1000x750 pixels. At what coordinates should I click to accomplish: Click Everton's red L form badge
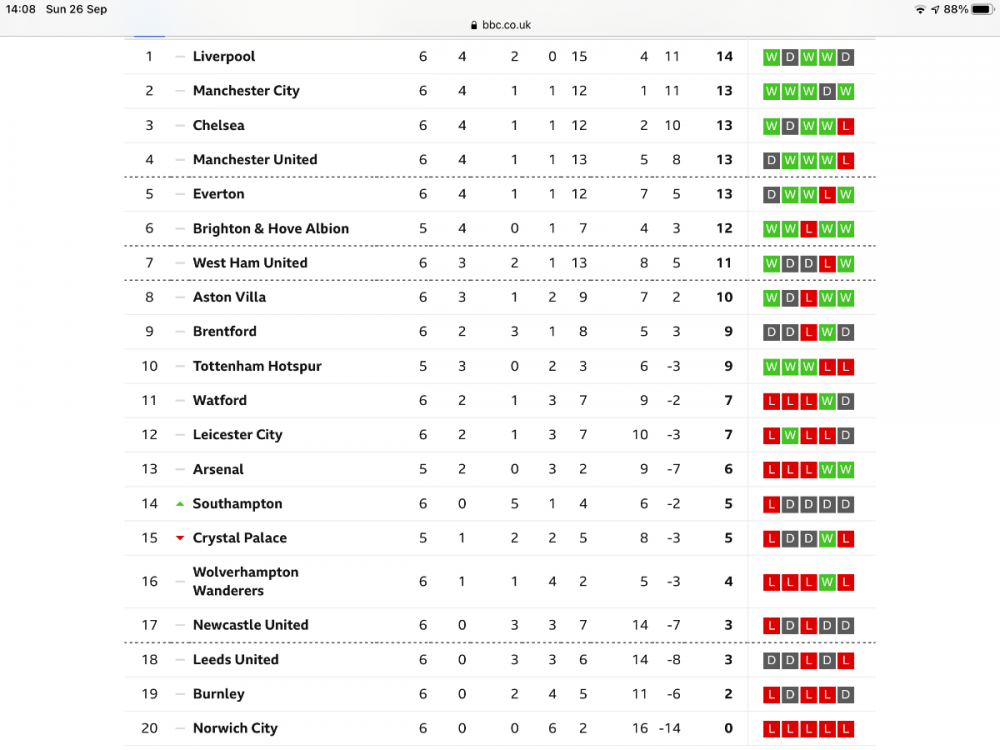[827, 195]
